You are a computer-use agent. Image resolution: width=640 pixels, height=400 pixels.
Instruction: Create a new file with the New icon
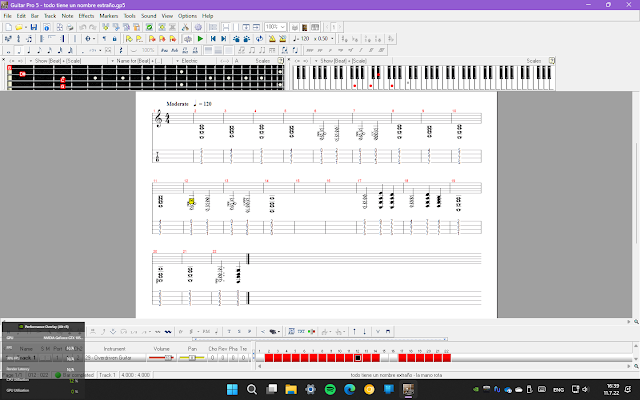pyautogui.click(x=9, y=27)
